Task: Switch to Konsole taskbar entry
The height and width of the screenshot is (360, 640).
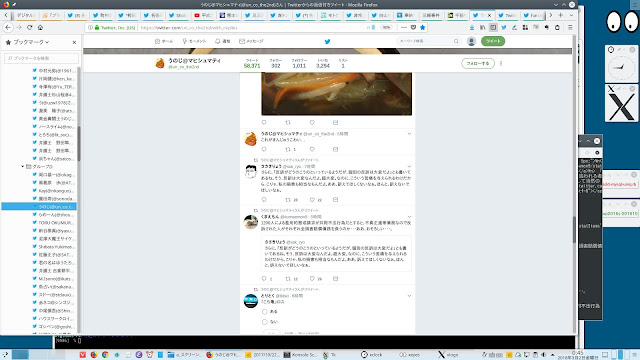Action: [300, 355]
